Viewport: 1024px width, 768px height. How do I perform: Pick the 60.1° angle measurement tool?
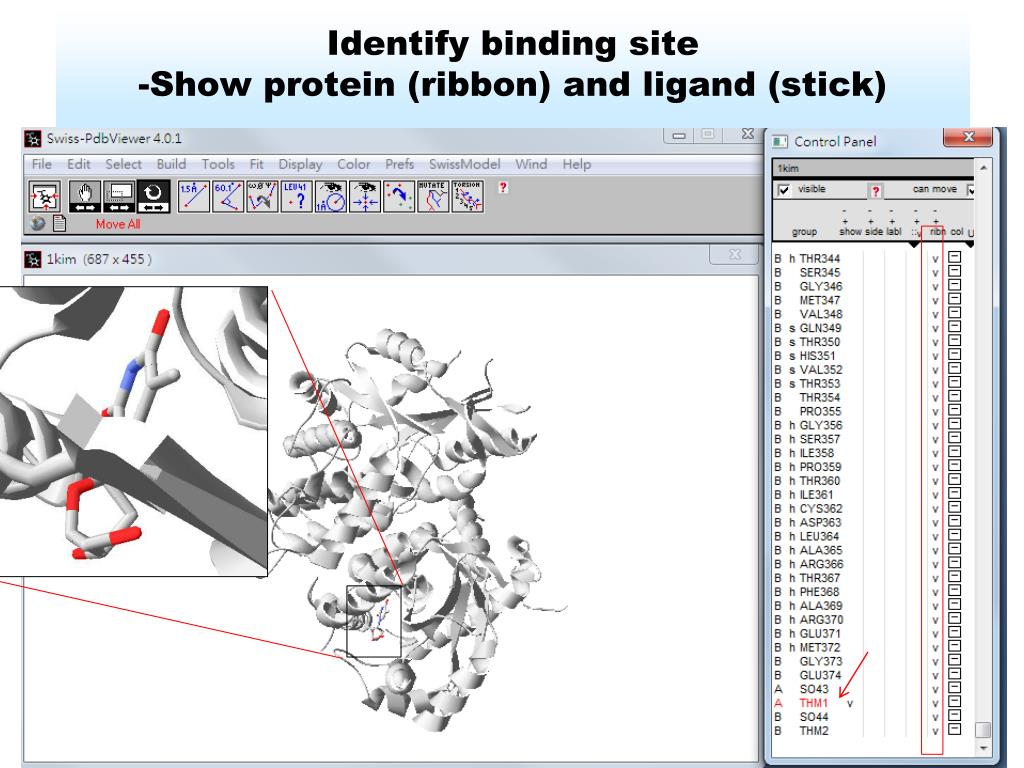pos(228,196)
